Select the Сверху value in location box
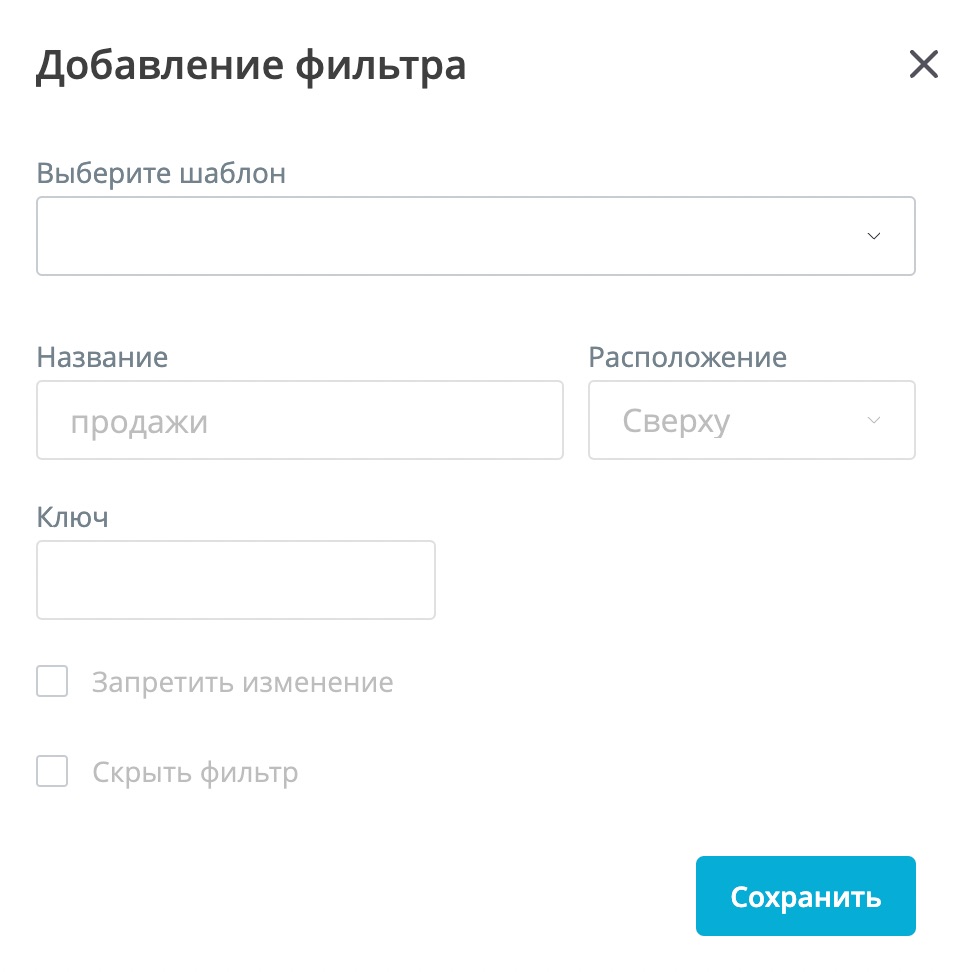Screen dimensions: 958x972 (x=676, y=421)
